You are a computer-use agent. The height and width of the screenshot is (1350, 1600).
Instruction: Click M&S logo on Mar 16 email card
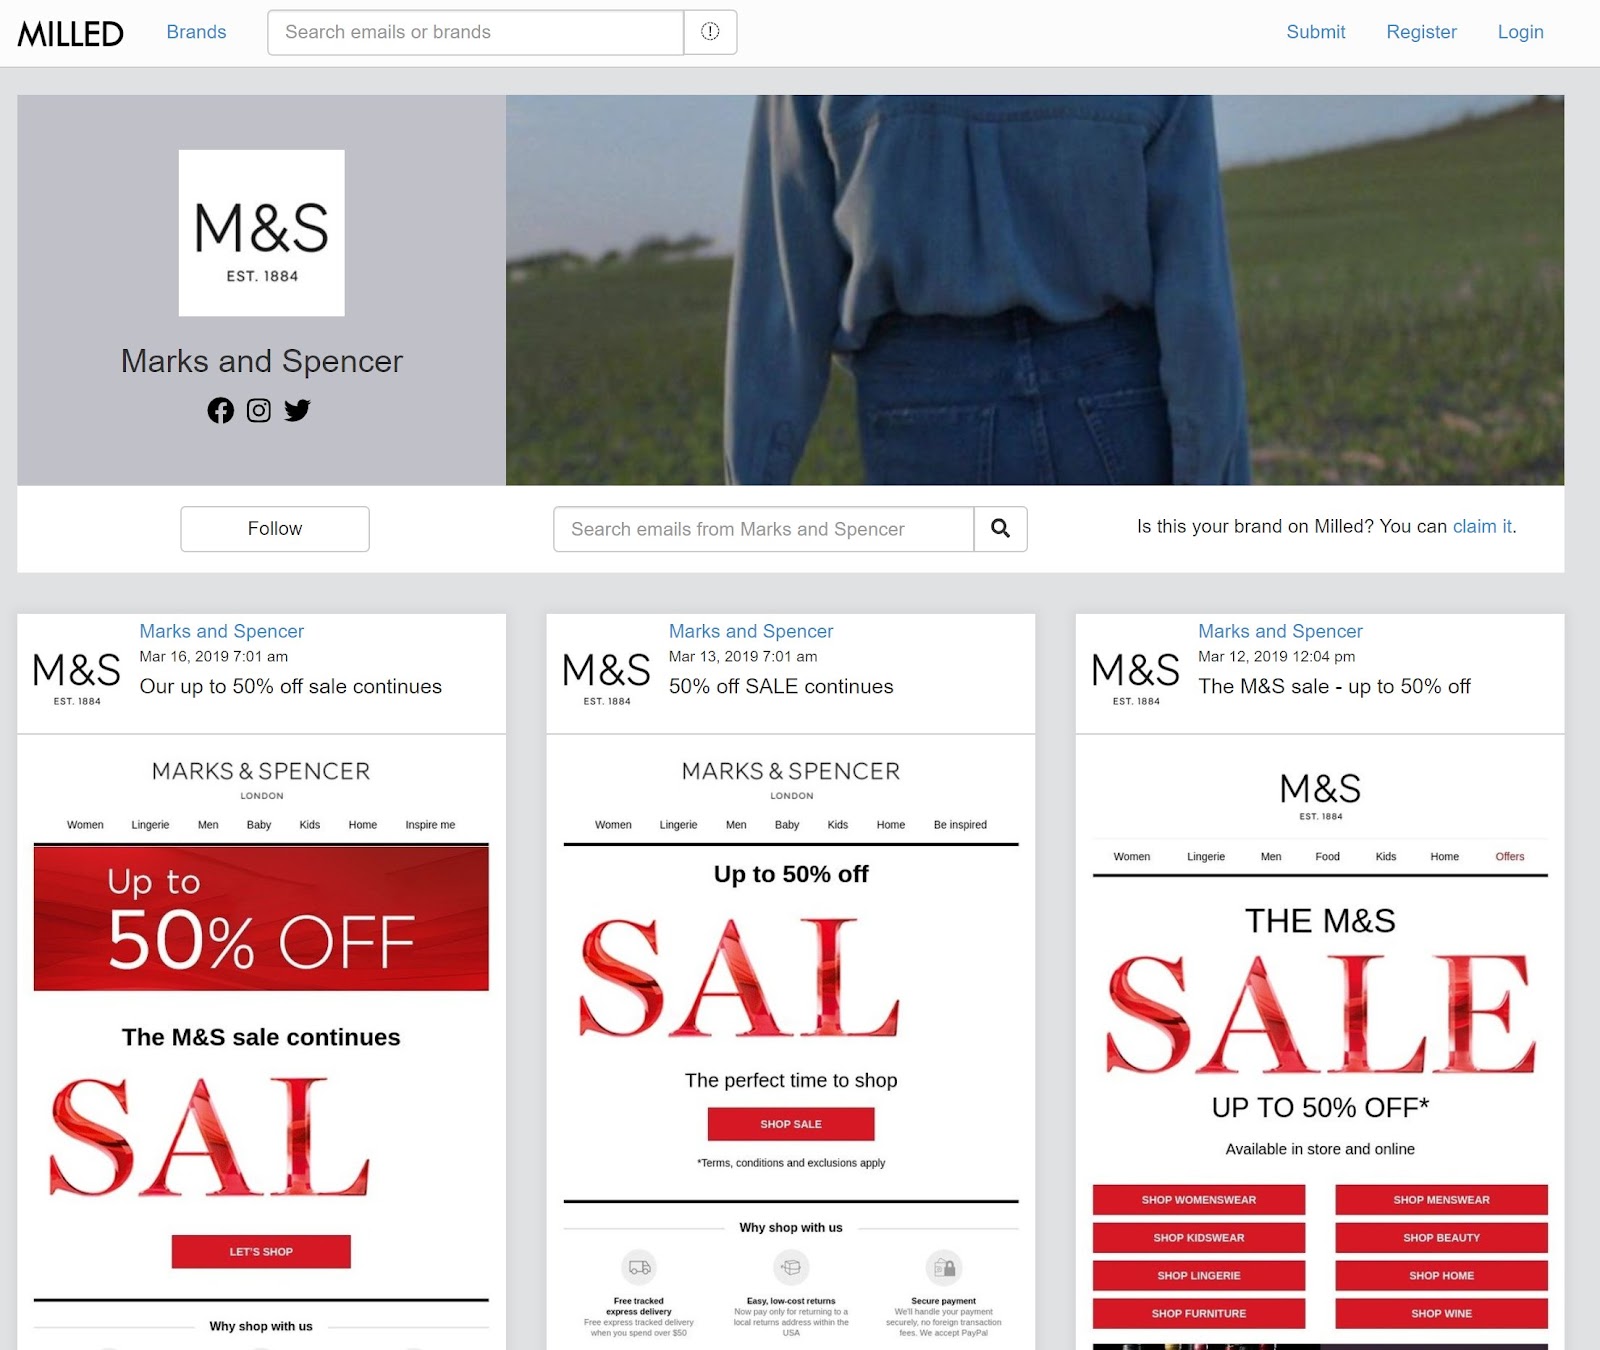tap(77, 677)
